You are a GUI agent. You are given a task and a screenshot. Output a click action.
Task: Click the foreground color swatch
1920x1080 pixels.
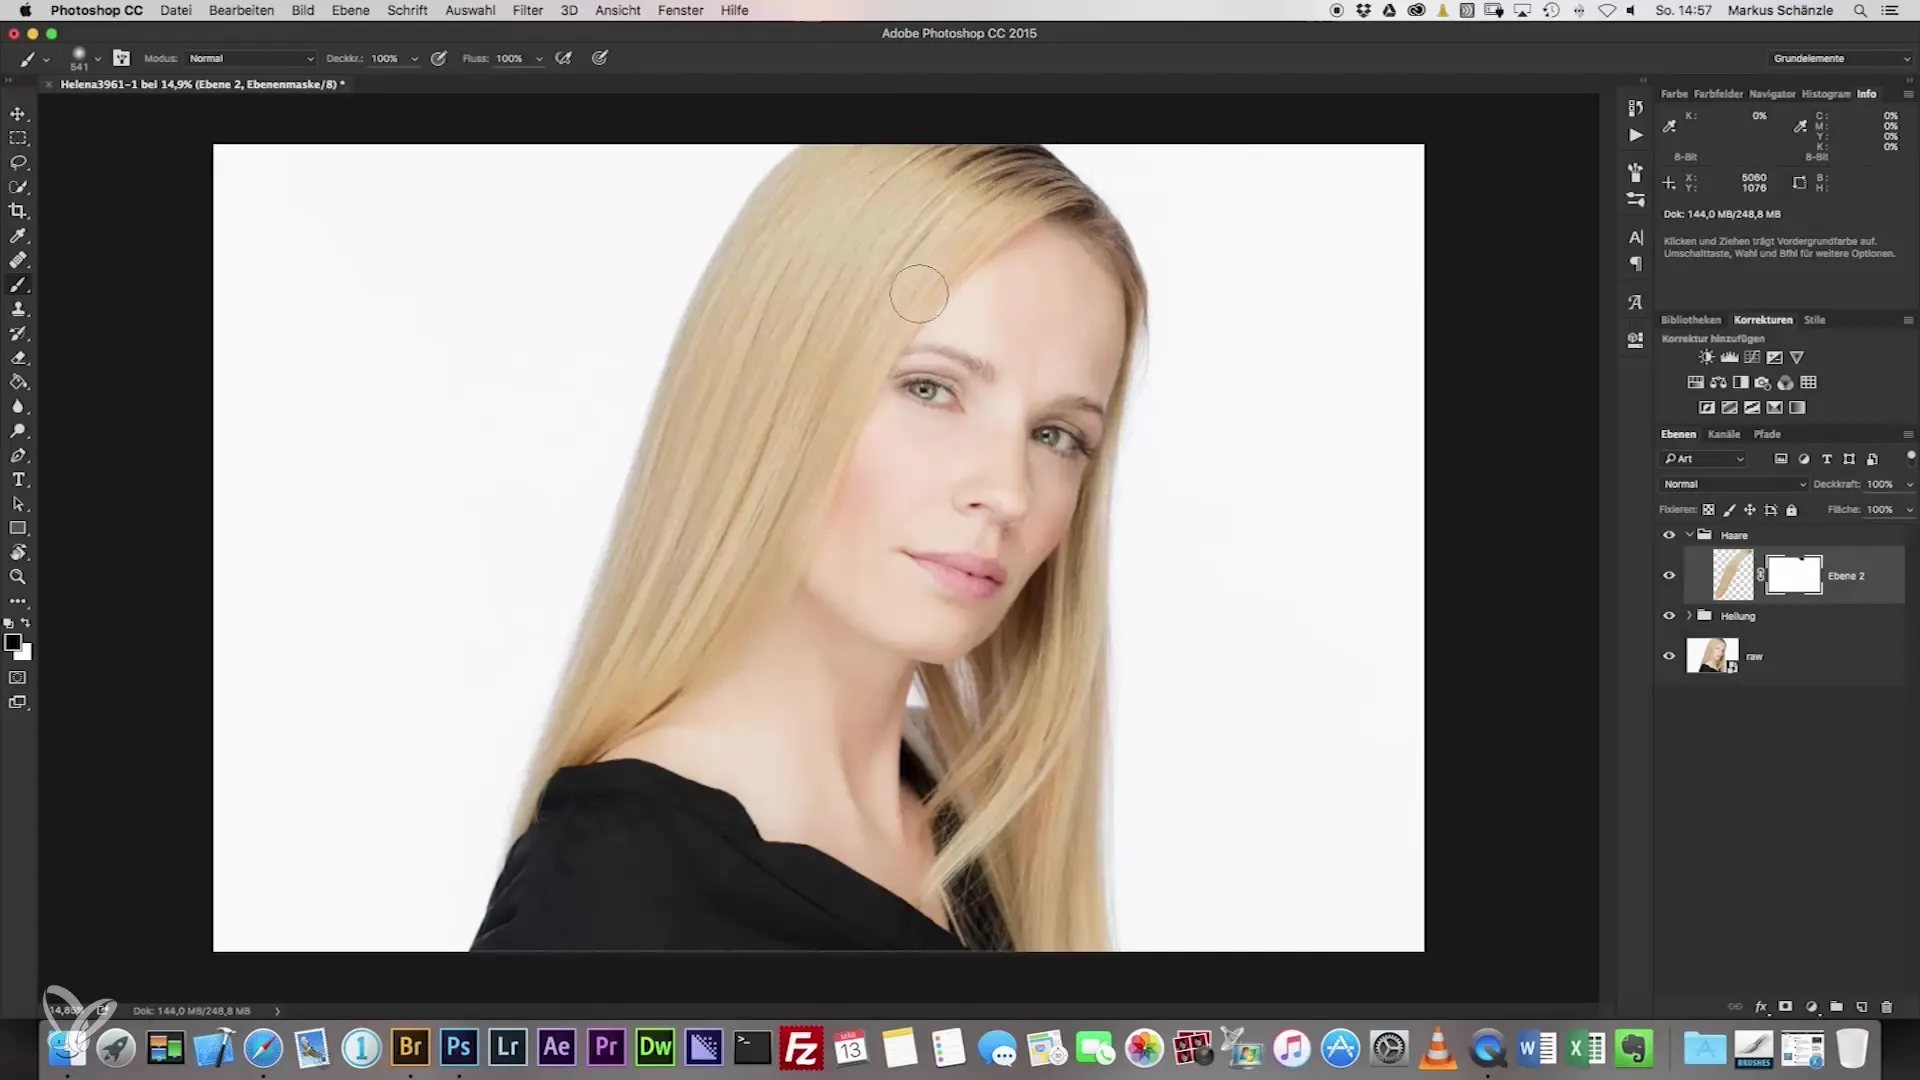(12, 643)
